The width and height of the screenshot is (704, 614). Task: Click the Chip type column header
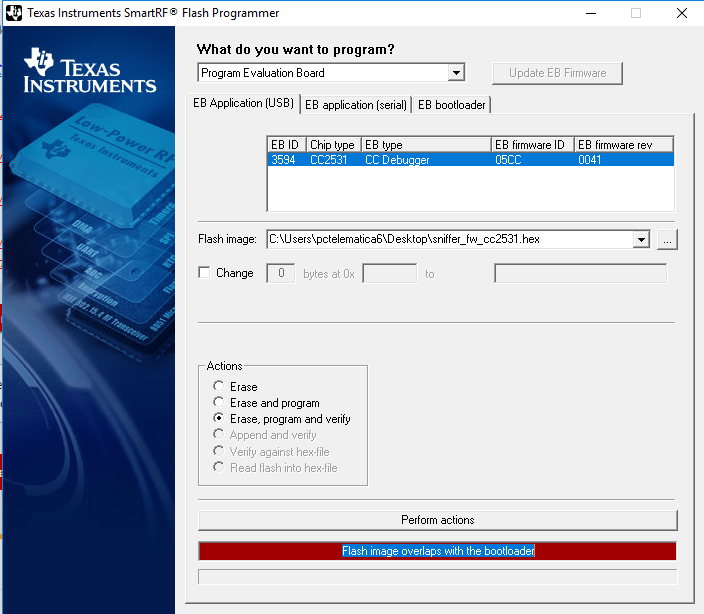(x=334, y=145)
